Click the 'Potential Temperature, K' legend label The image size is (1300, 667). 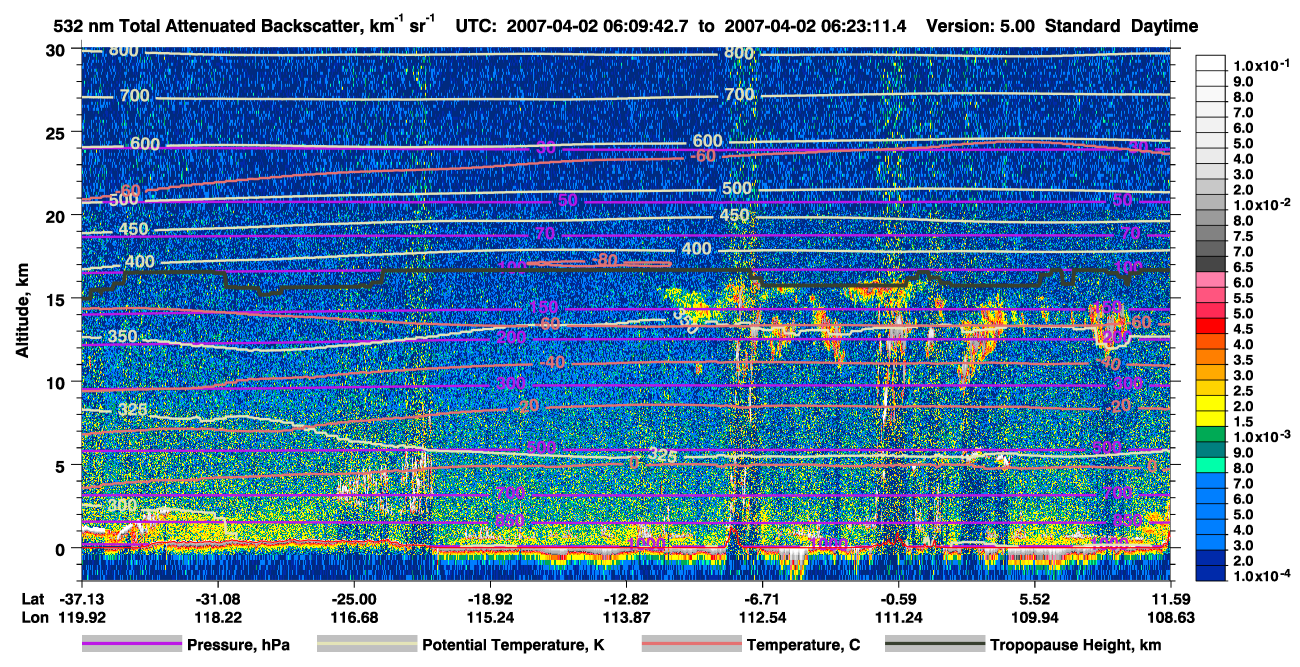coord(513,645)
